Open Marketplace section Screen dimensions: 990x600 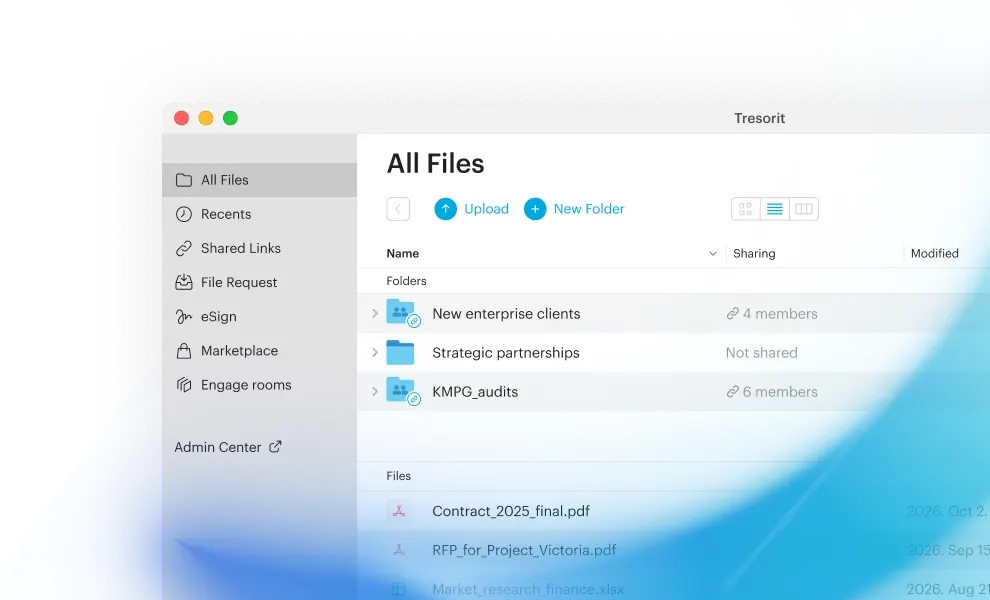(259, 351)
